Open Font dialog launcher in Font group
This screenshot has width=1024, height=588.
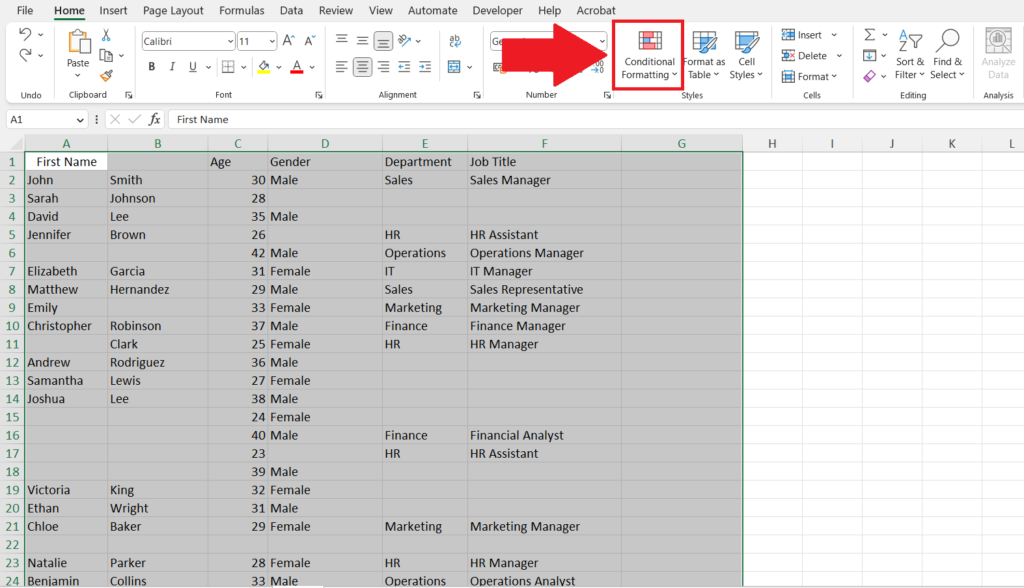319,95
